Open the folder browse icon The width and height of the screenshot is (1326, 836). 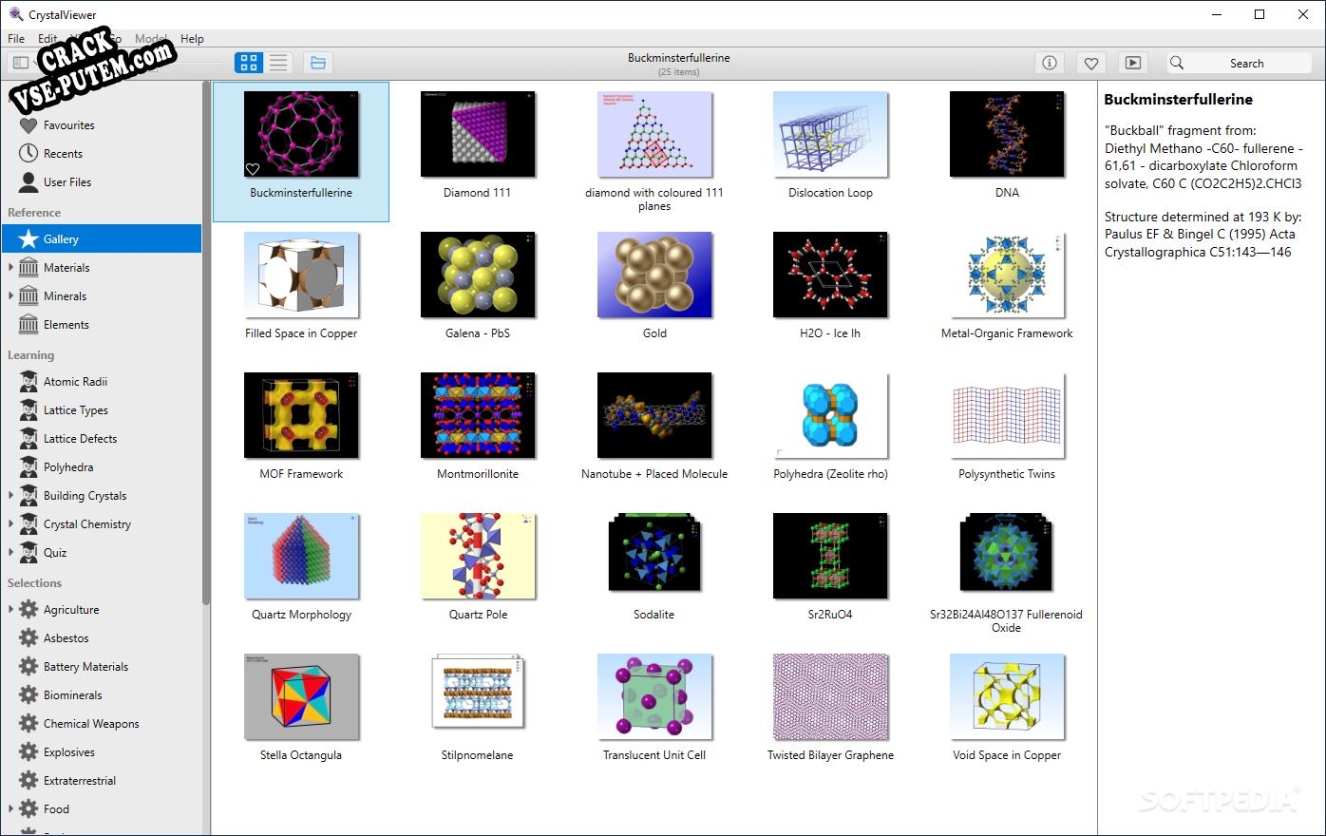pos(318,63)
